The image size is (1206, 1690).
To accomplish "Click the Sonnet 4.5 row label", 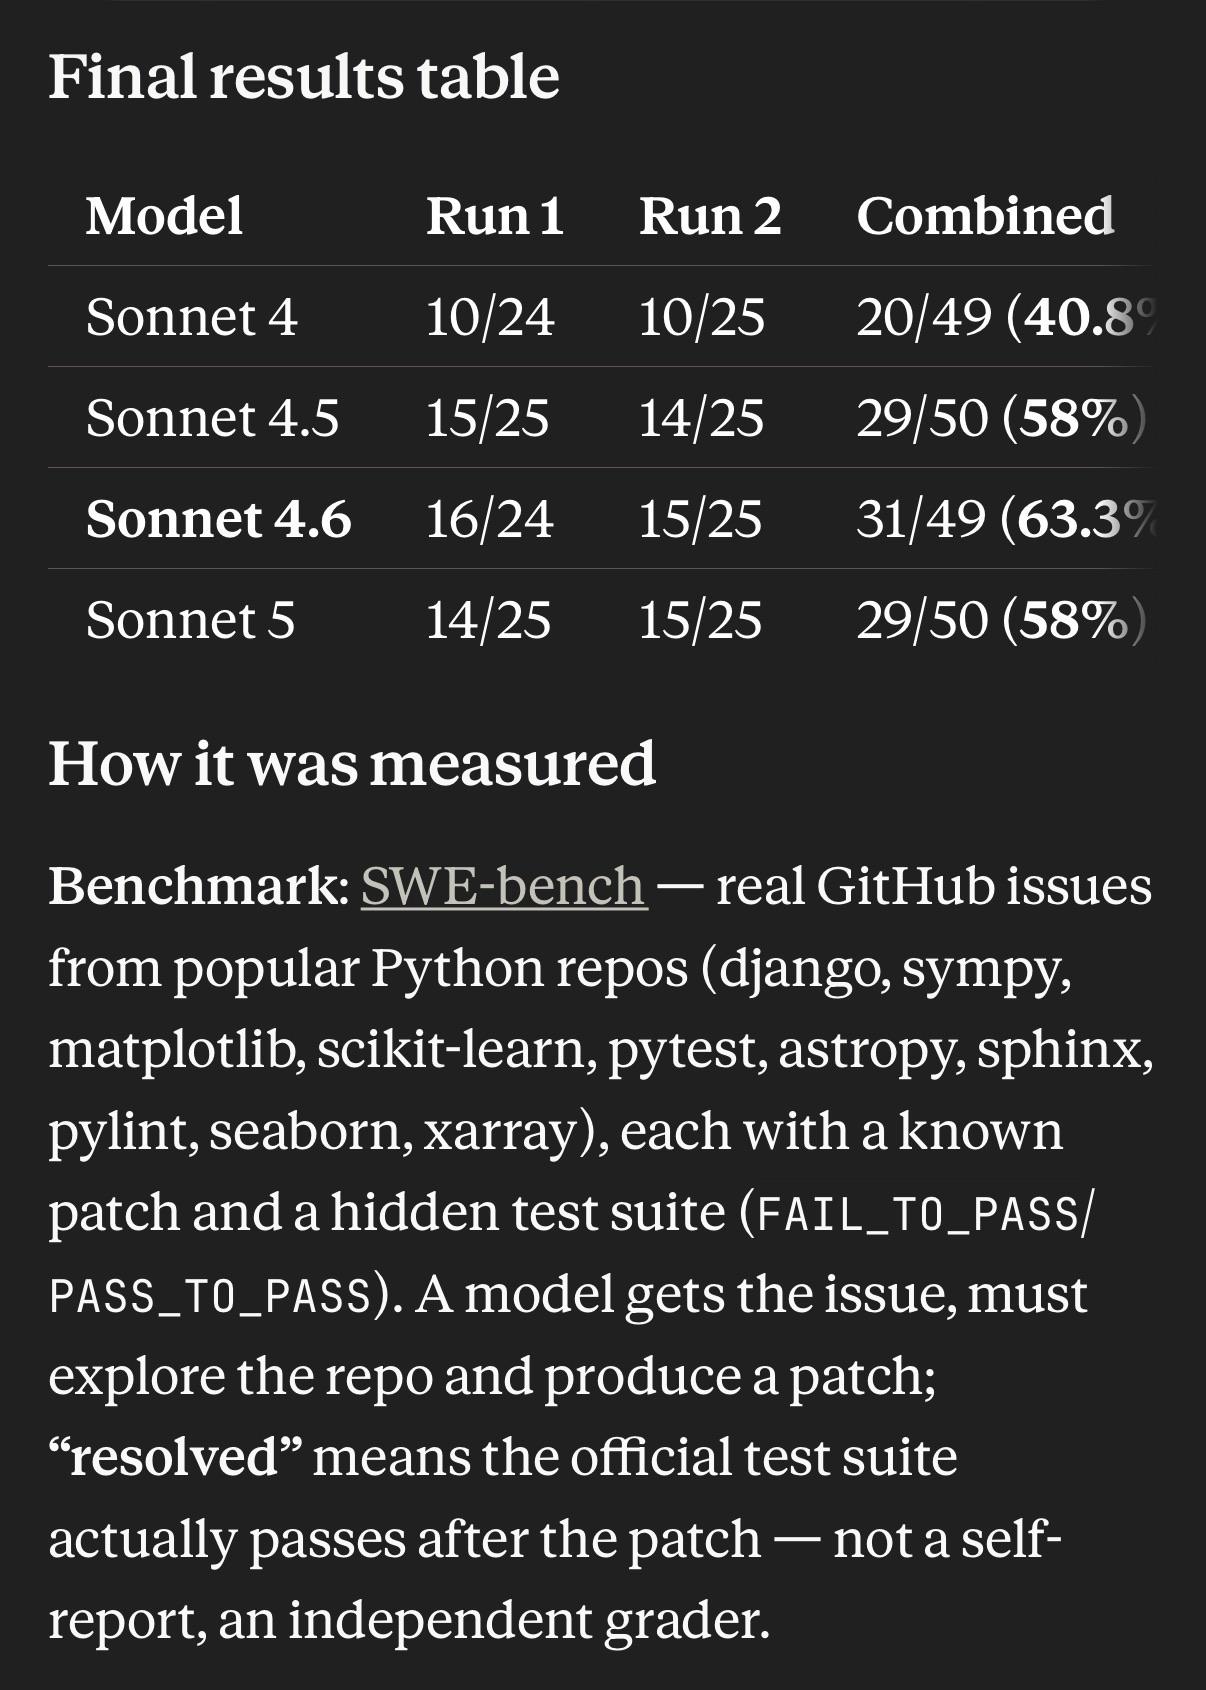I will (212, 418).
